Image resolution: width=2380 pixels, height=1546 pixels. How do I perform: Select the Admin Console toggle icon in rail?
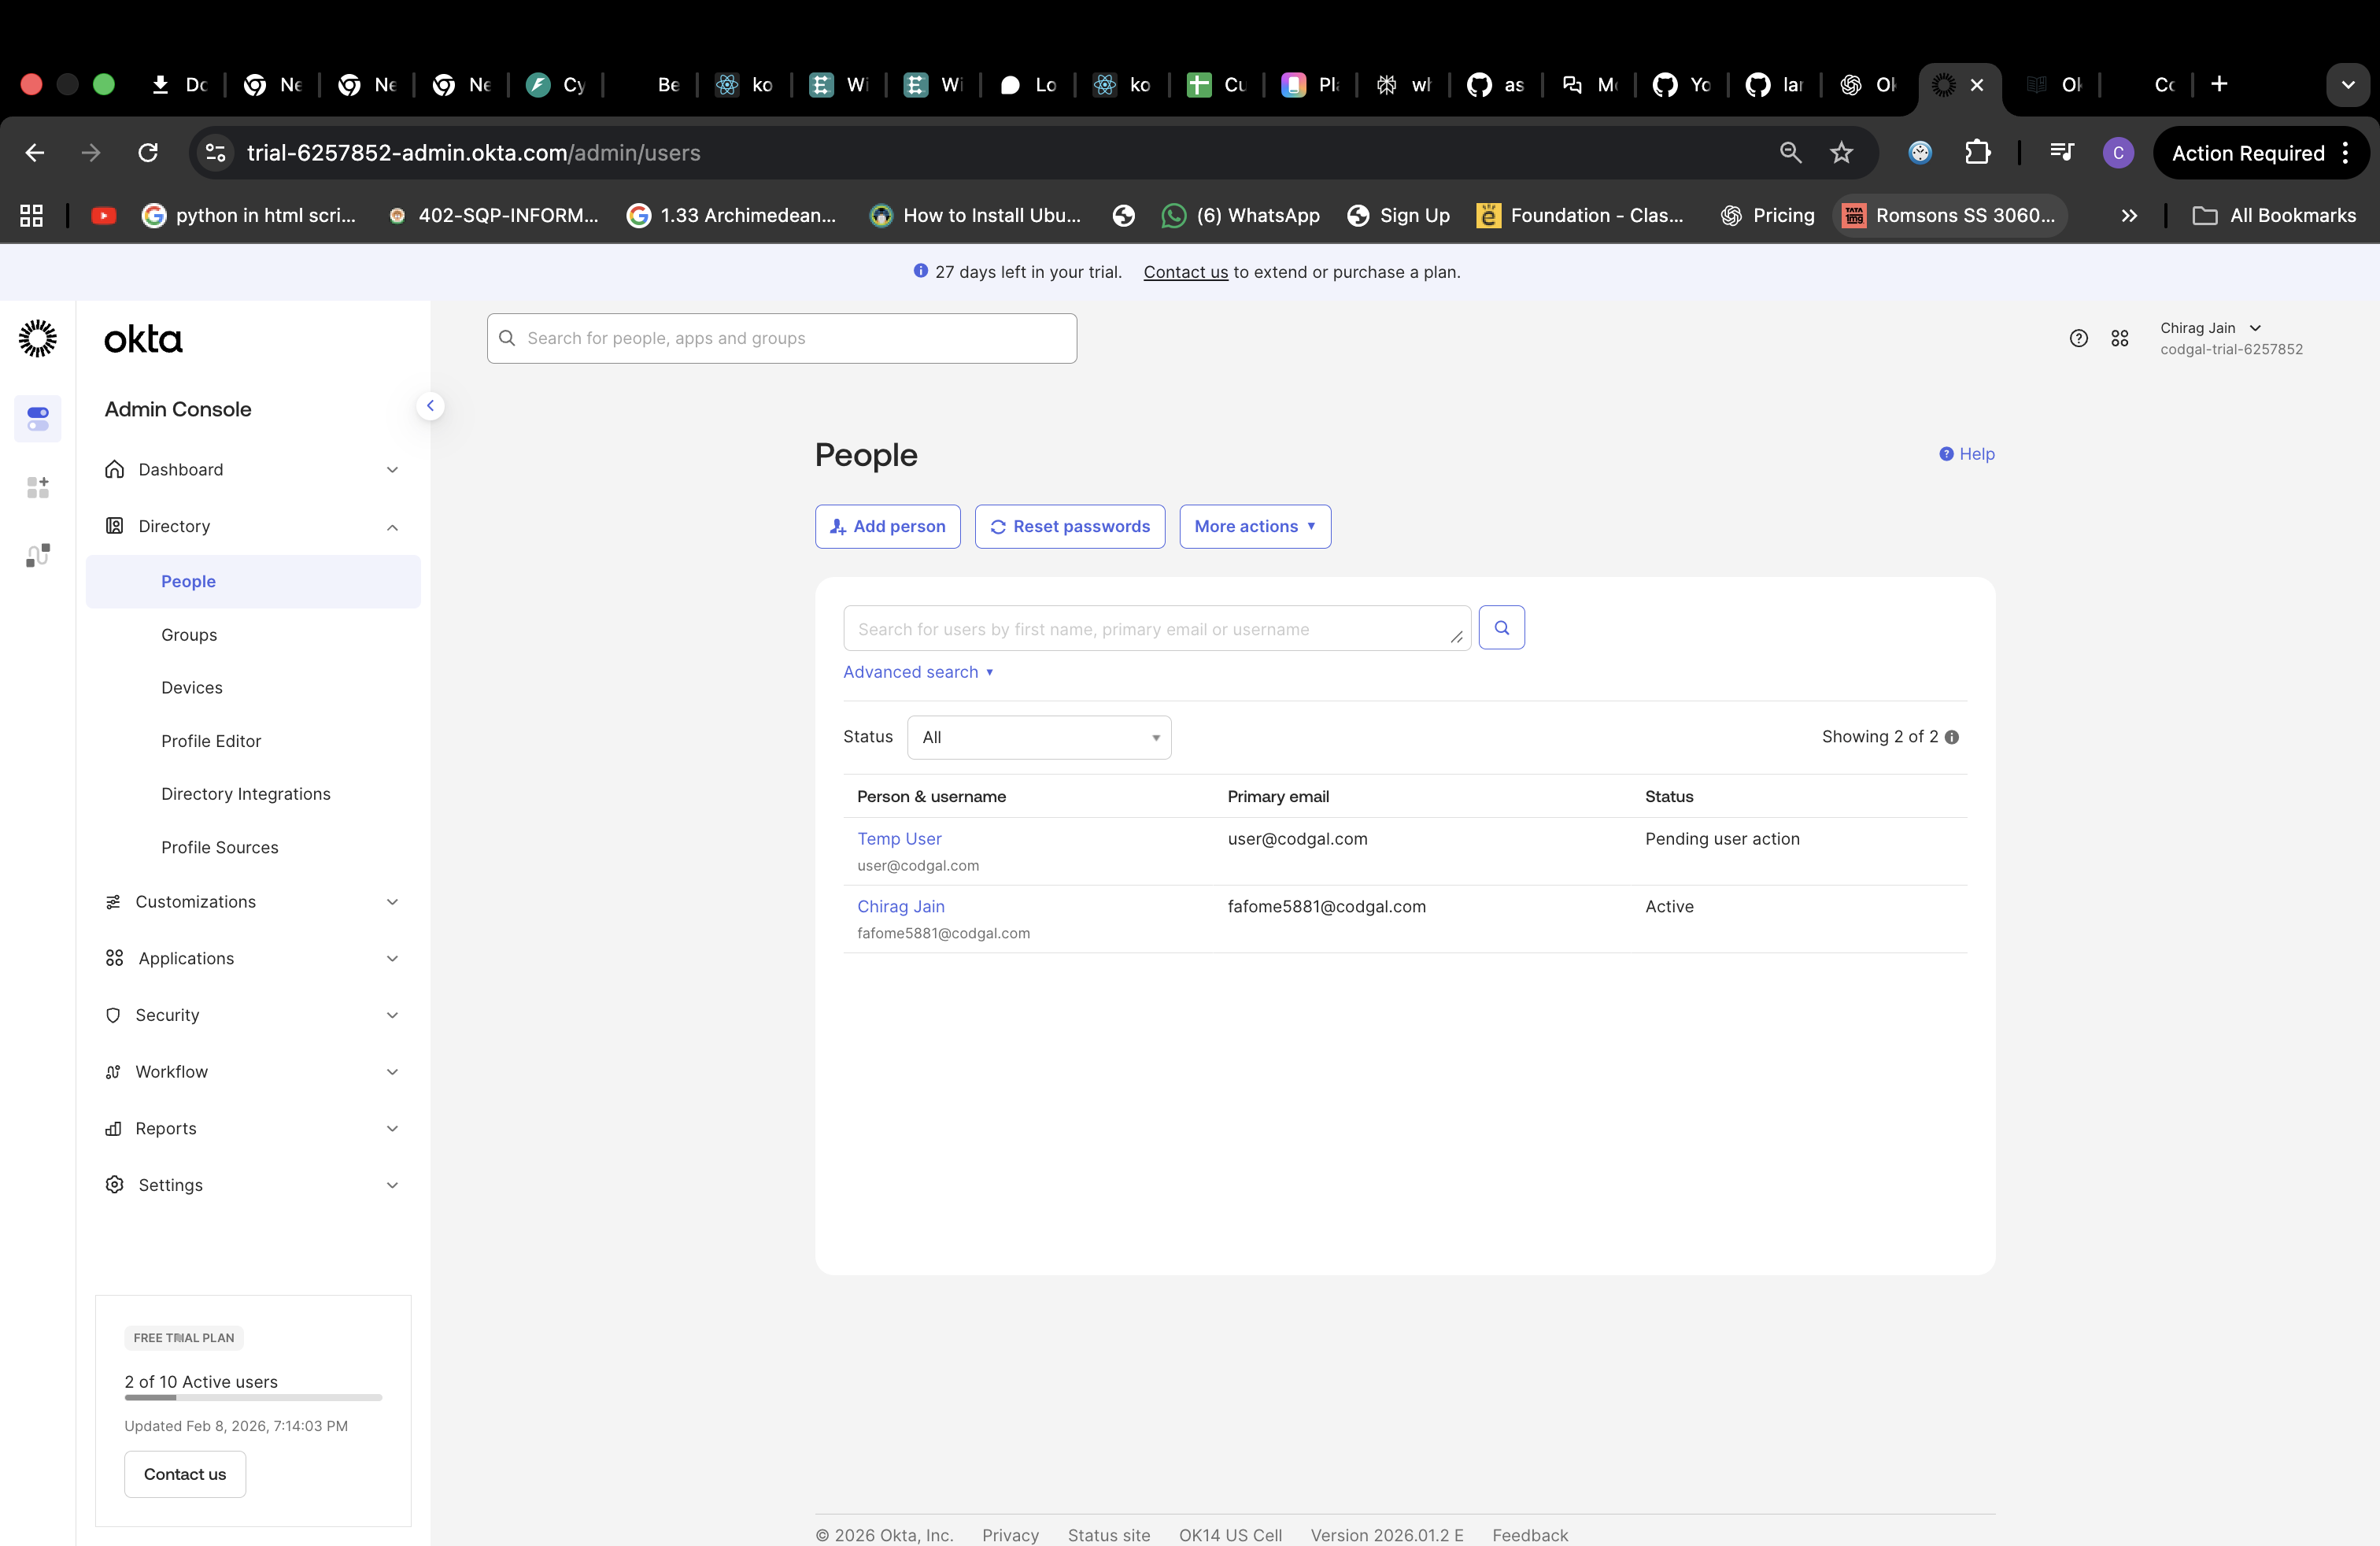38,418
